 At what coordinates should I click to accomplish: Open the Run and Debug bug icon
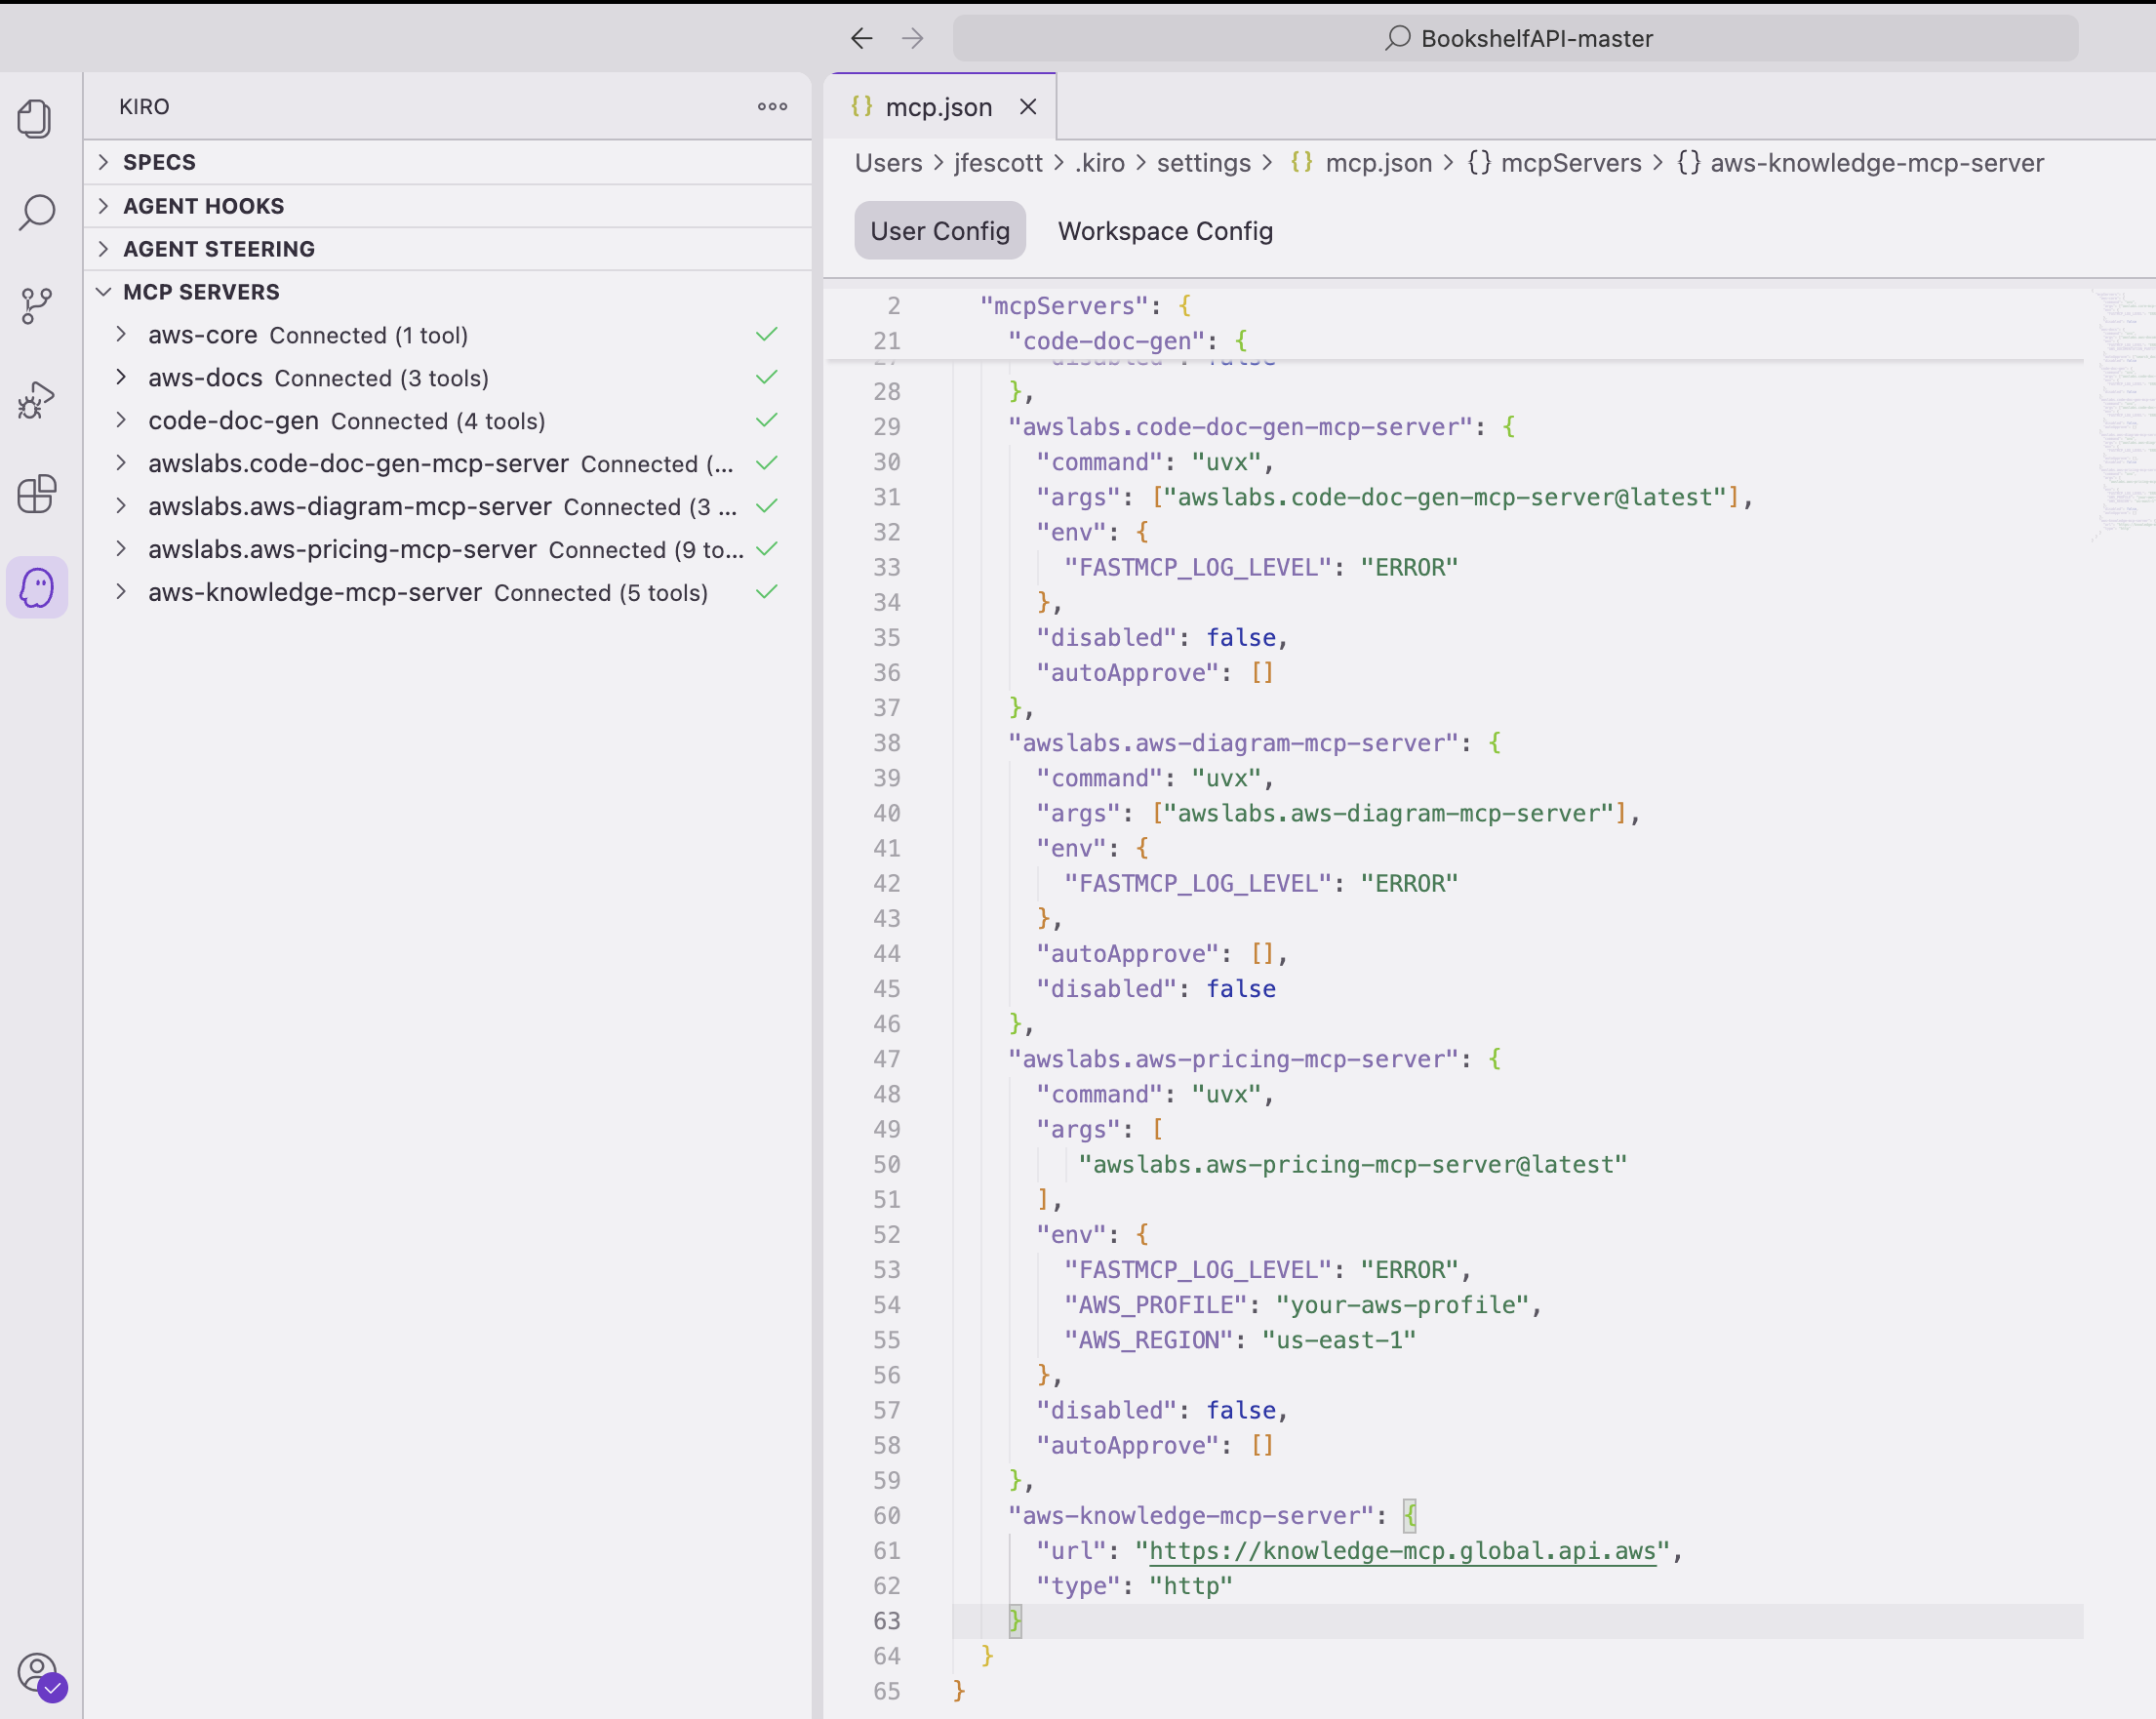pos(37,399)
